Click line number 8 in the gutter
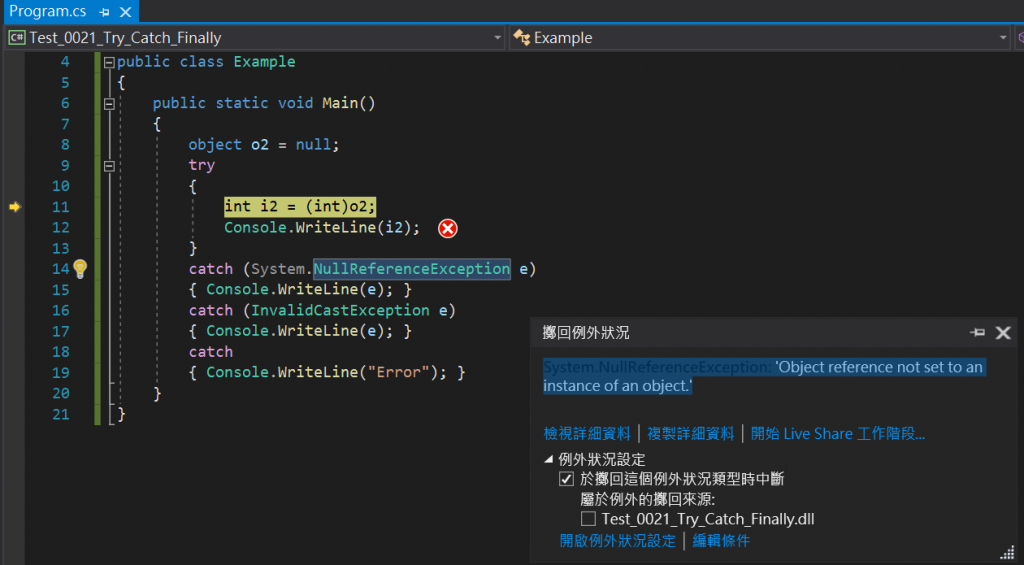The image size is (1024, 565). (x=65, y=144)
